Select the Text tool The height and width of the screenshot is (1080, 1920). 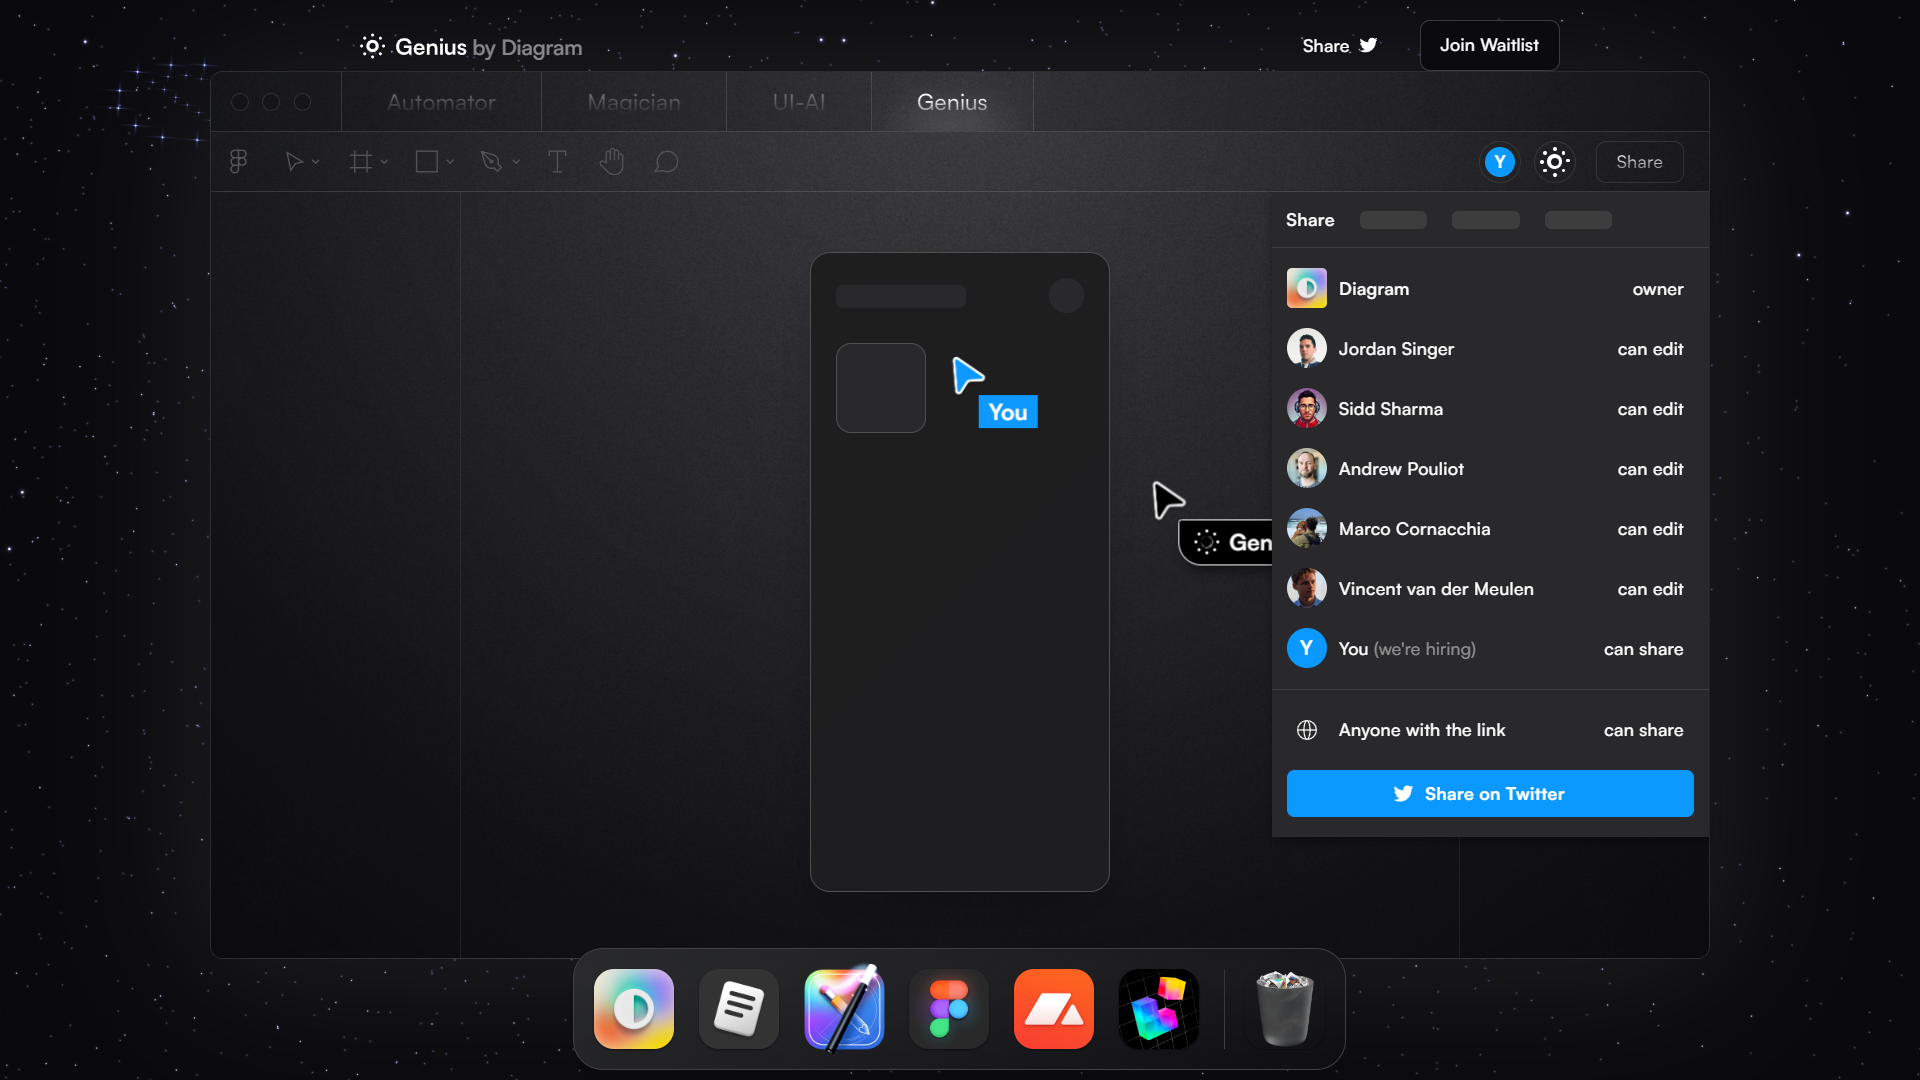[557, 161]
